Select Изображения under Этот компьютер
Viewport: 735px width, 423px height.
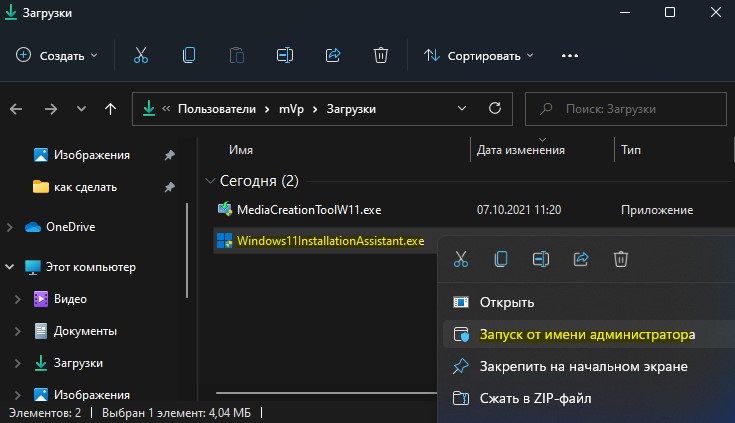coord(92,395)
